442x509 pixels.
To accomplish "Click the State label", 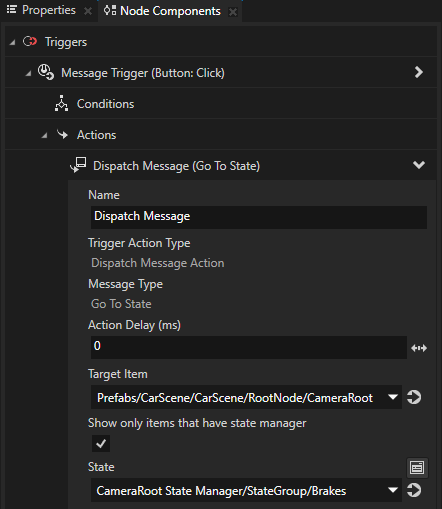I will (101, 467).
